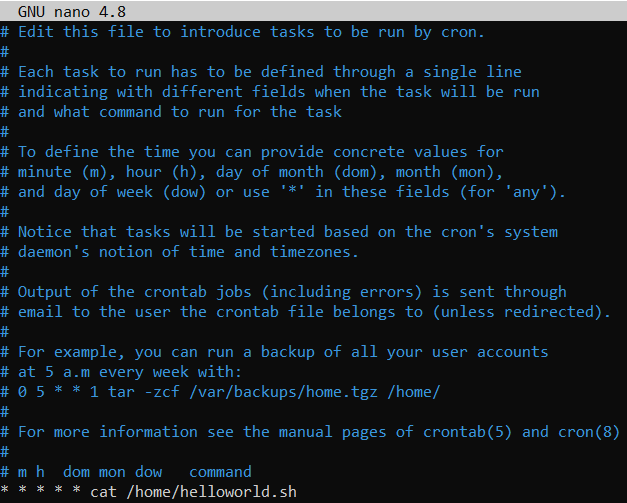The height and width of the screenshot is (503, 627).
Task: Click the 'Output of the crontab jobs' line
Action: point(292,292)
